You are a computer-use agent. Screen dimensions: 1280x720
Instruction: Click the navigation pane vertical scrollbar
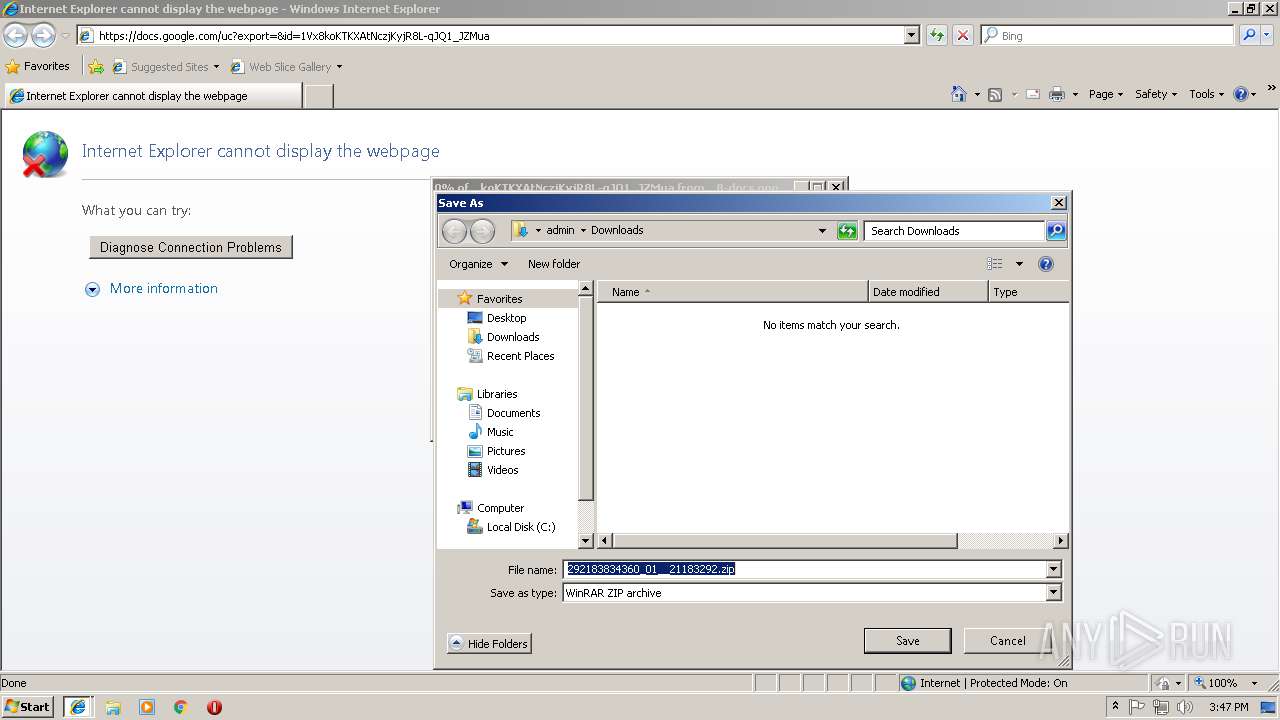(586, 397)
